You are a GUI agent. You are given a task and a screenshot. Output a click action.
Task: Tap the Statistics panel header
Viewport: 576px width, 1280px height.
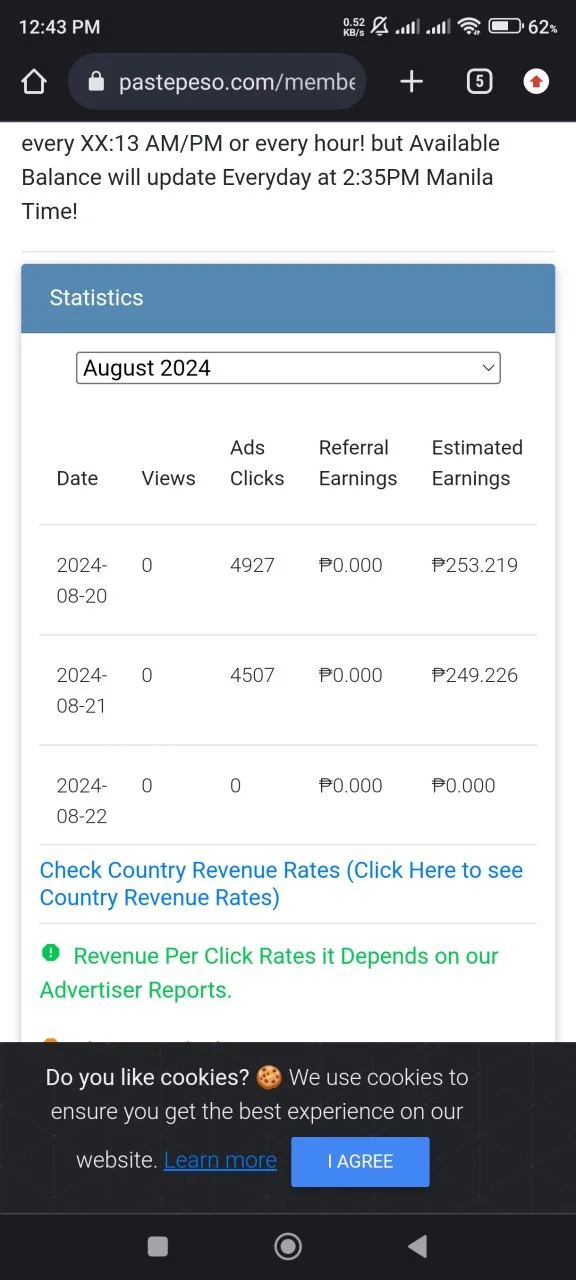click(288, 298)
